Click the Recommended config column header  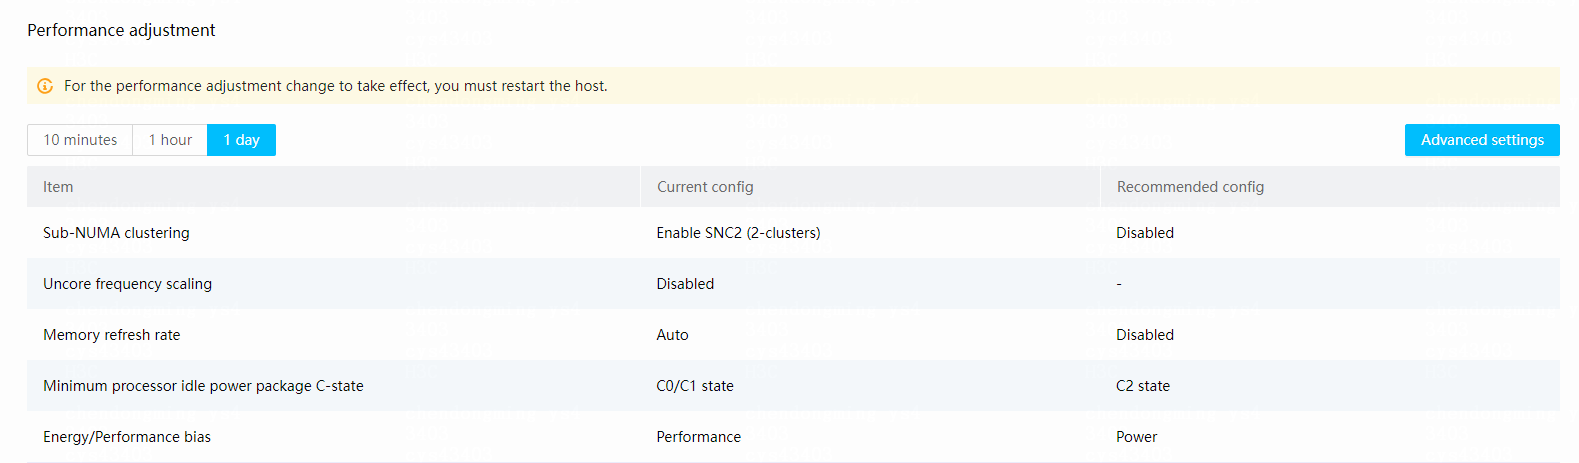click(1190, 187)
